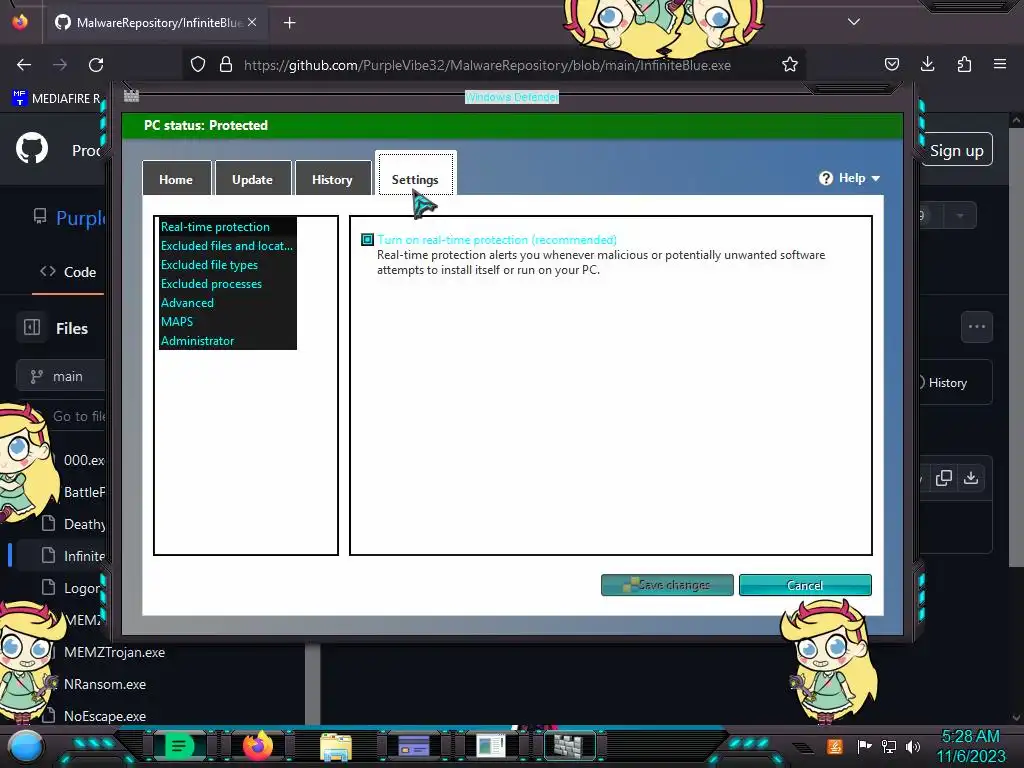The height and width of the screenshot is (768, 1024).
Task: Click the Cancel button
Action: click(805, 584)
